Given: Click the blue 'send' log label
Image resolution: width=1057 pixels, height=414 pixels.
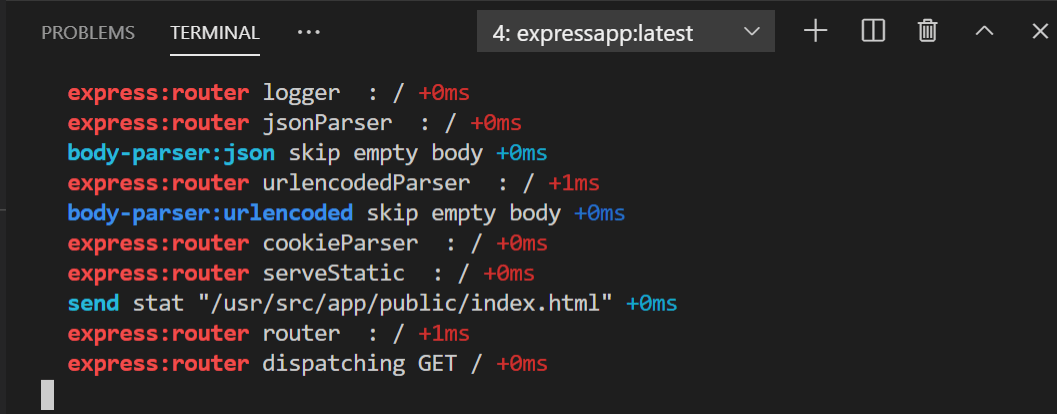Looking at the screenshot, I should click(94, 303).
